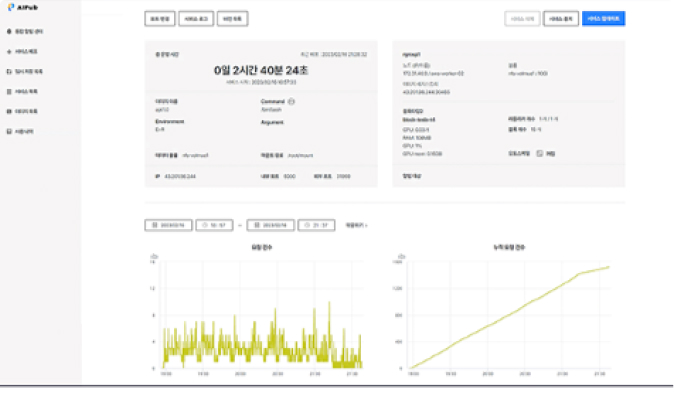This screenshot has width=674, height=394.
Task: Click the AIPub logo in the sidebar
Action: pyautogui.click(x=23, y=7)
